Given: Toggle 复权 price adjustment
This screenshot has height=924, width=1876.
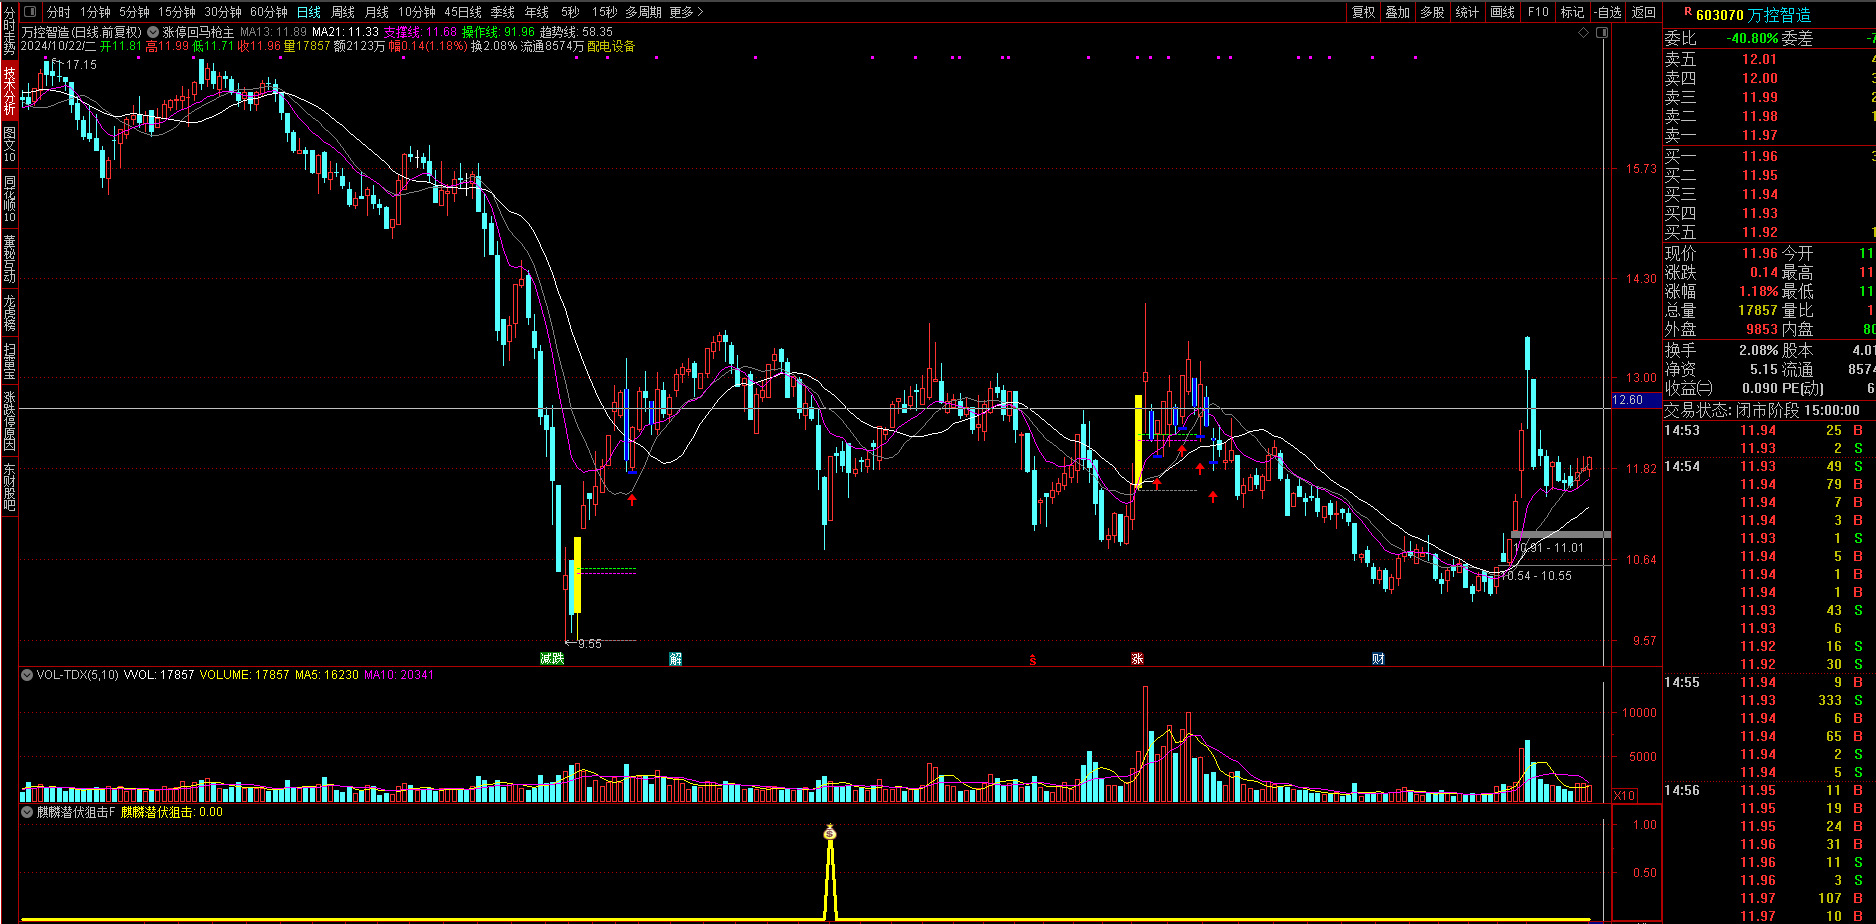Looking at the screenshot, I should tap(1364, 12).
